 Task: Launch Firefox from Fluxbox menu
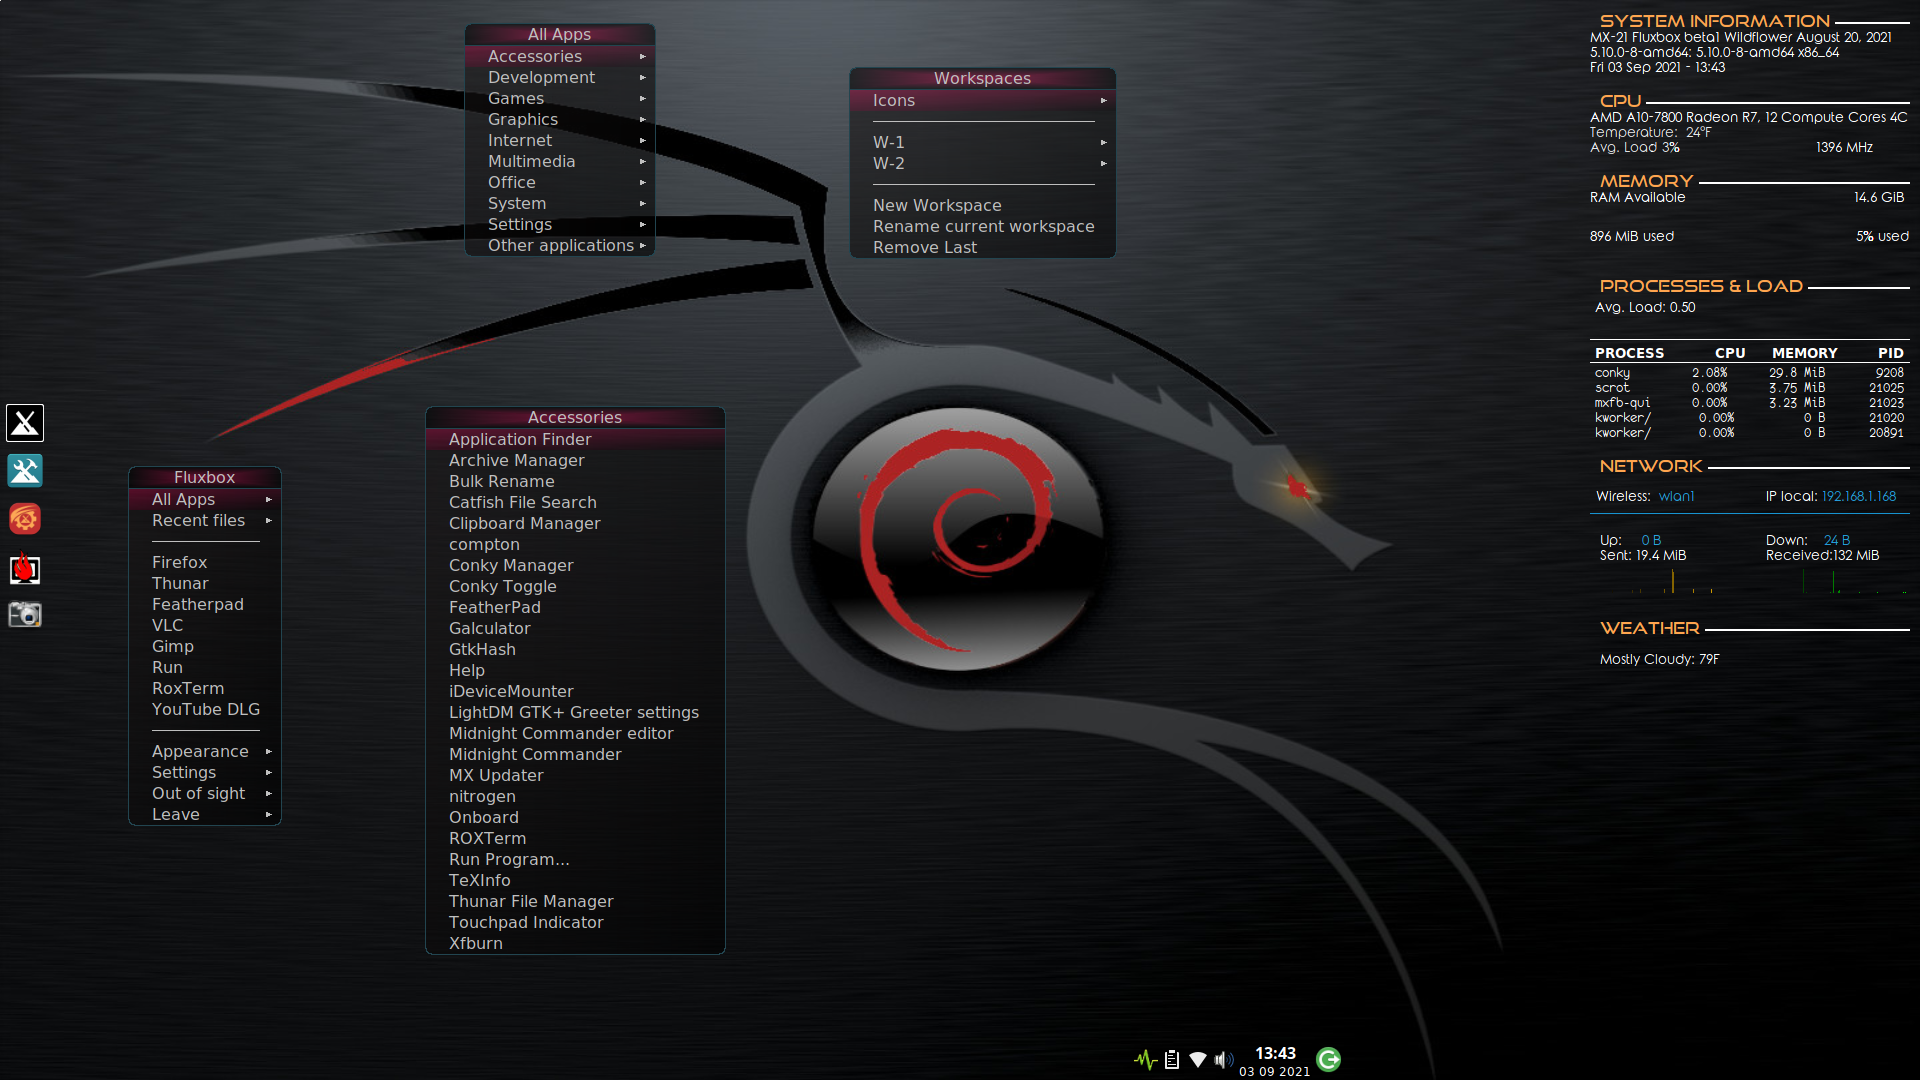coord(205,562)
